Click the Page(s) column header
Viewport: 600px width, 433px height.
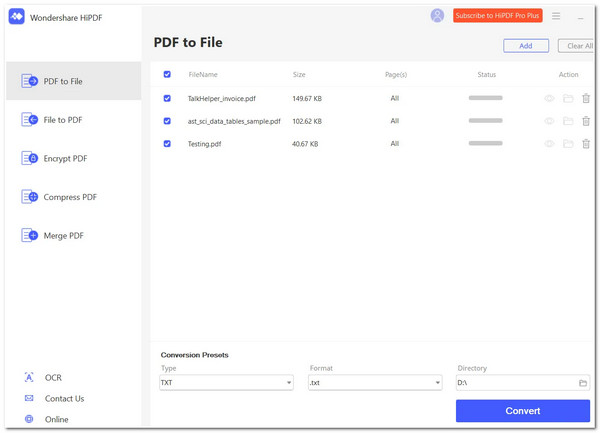(x=396, y=75)
